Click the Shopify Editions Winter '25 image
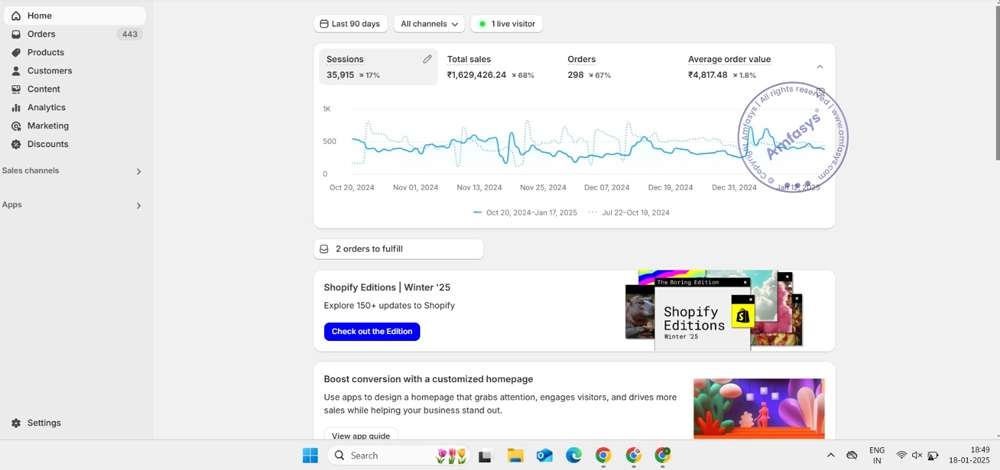Screen dimensions: 1000x470 coord(713,310)
